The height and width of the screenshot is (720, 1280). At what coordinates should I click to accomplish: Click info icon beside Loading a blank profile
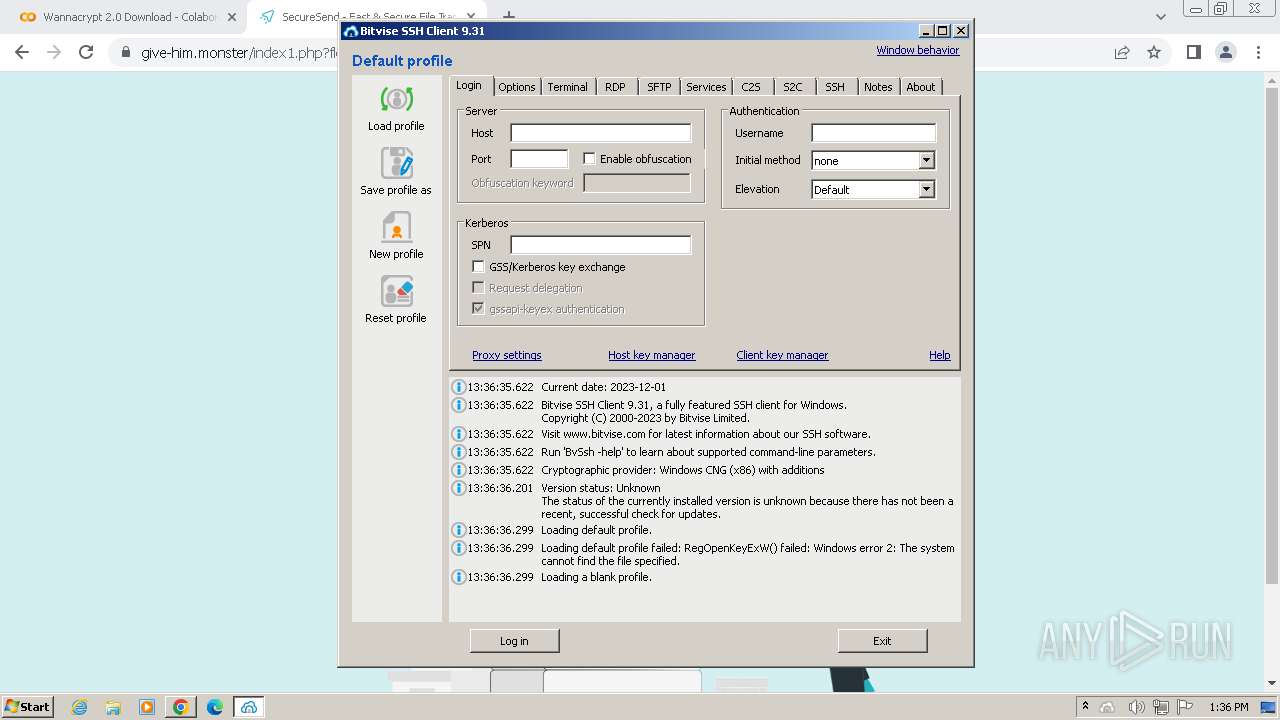pyautogui.click(x=459, y=577)
